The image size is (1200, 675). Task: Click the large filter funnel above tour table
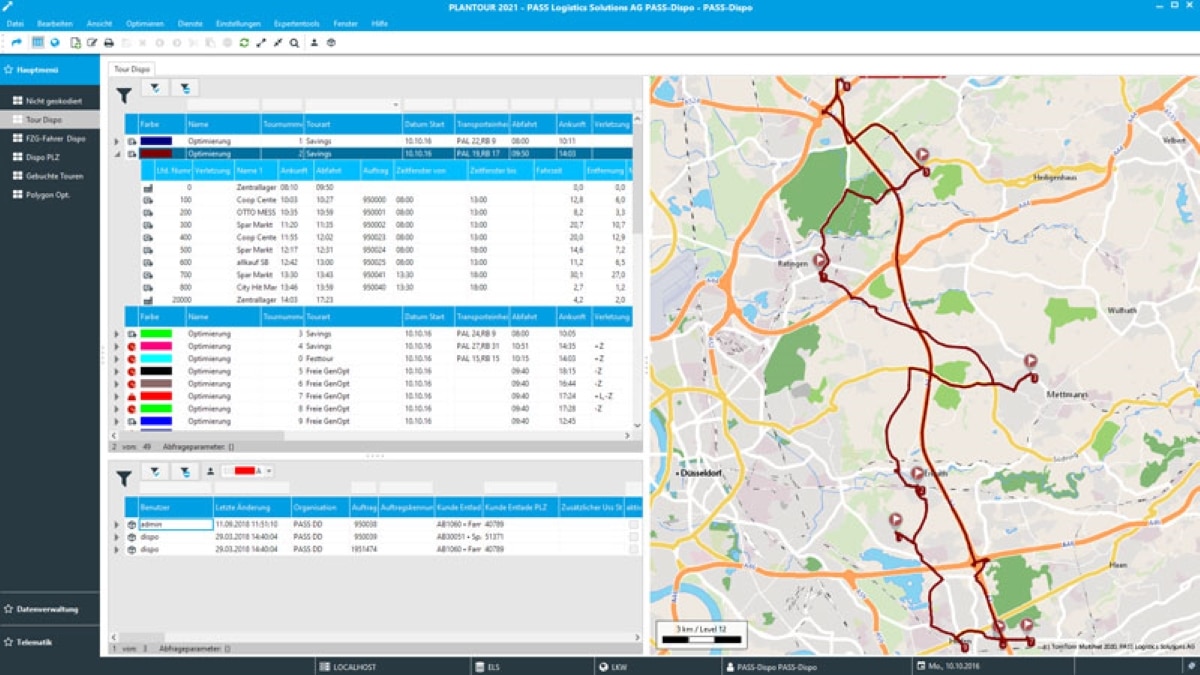tap(123, 96)
